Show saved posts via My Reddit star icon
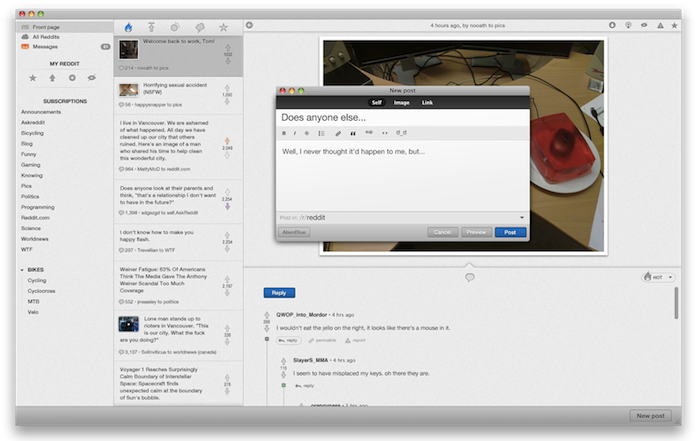Viewport: 696px width, 441px height. click(32, 77)
